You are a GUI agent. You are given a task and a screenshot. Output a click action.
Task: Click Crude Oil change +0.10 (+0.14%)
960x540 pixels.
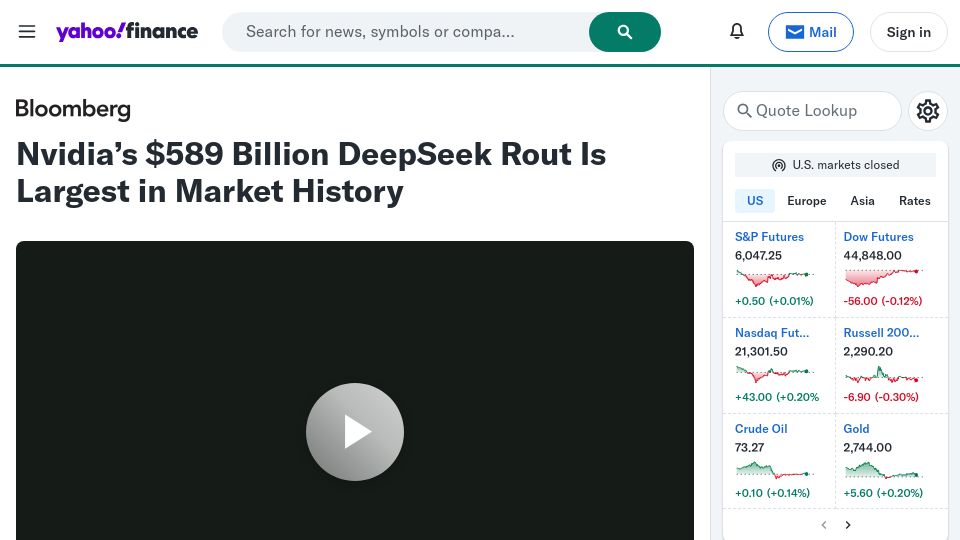(772, 493)
